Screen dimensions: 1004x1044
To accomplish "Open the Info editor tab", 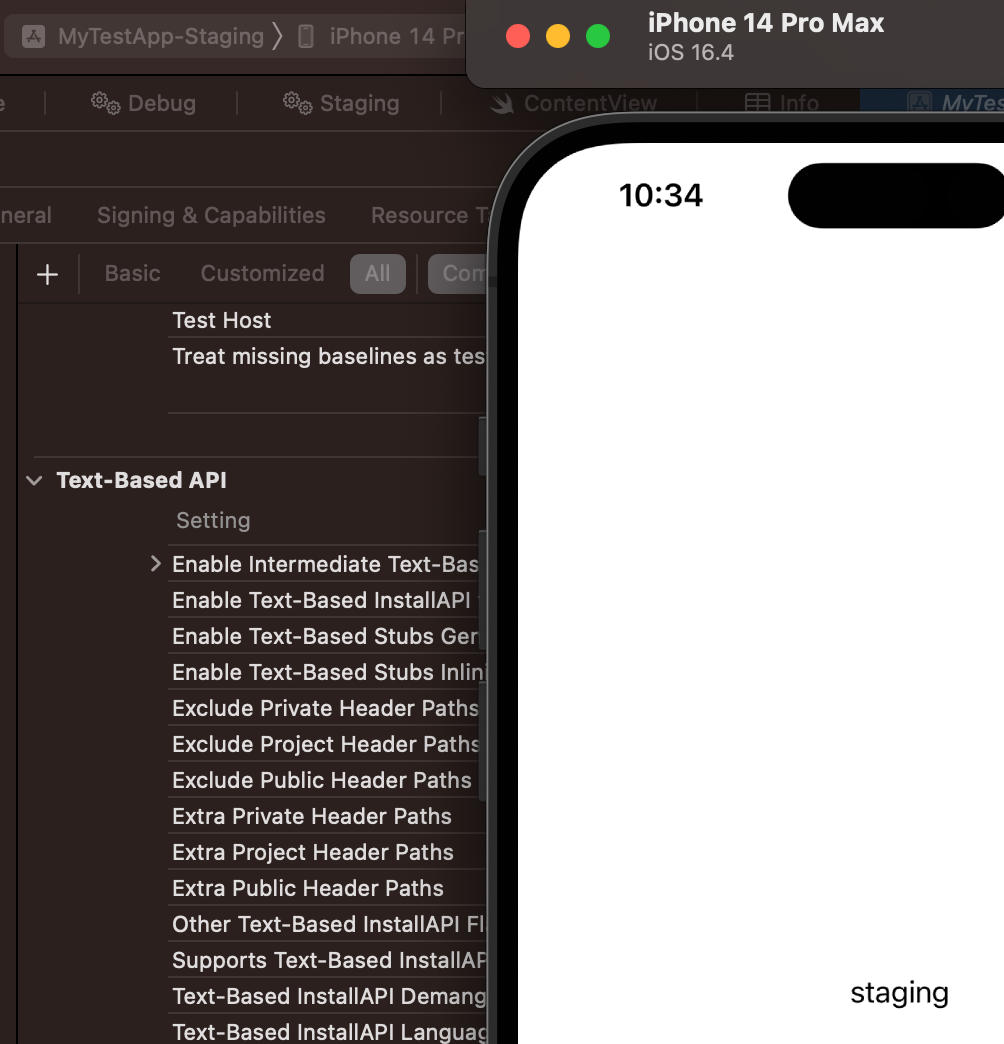I will pos(782,103).
